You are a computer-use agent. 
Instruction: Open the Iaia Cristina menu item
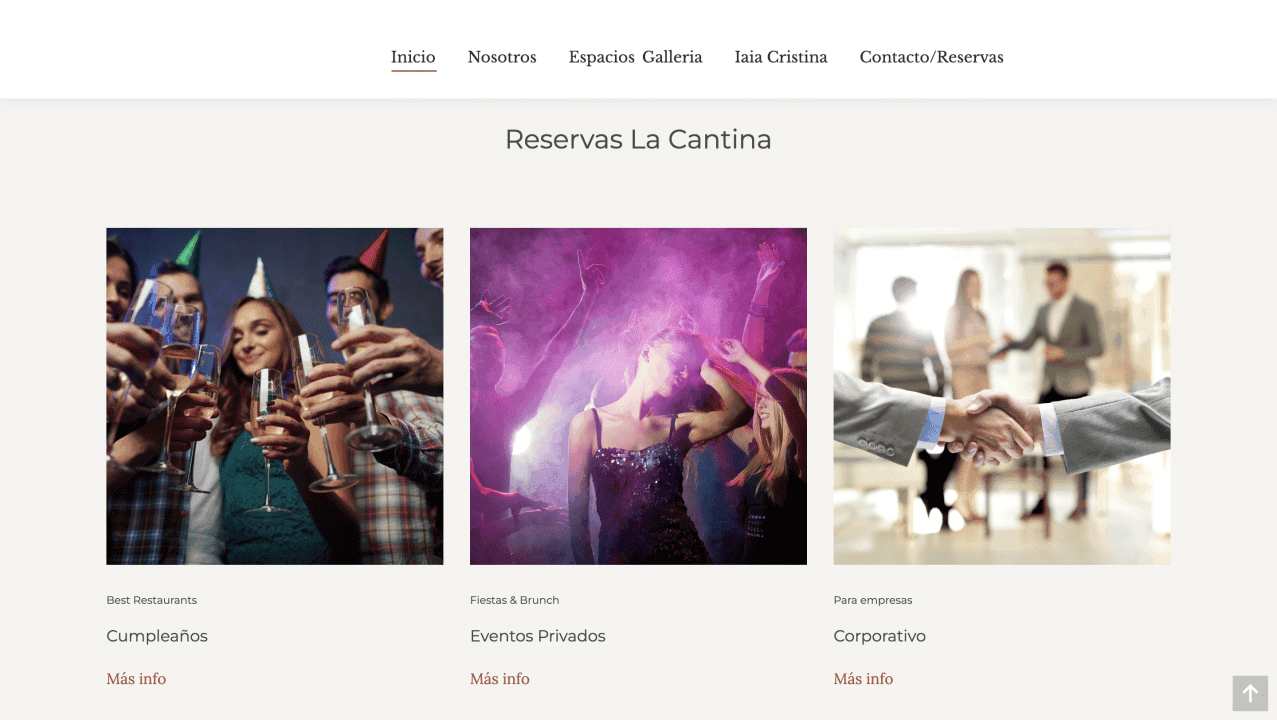[x=781, y=57]
